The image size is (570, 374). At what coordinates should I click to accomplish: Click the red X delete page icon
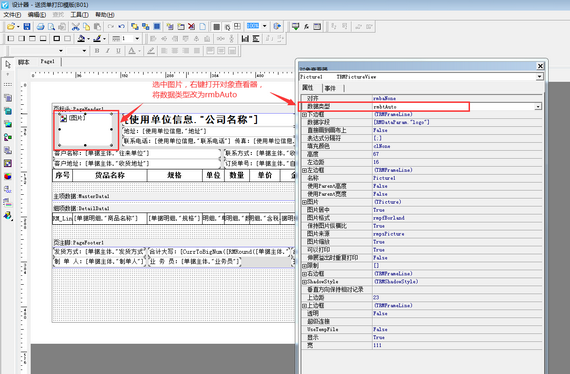[192, 27]
